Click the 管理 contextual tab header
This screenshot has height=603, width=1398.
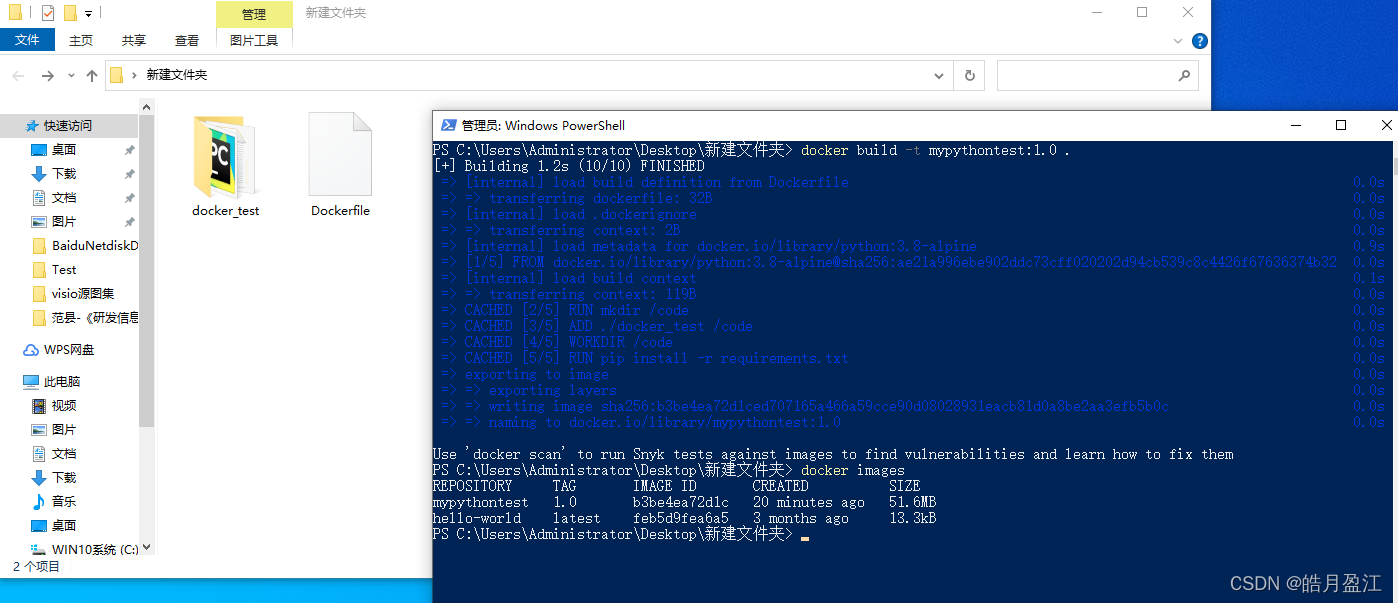coord(254,14)
